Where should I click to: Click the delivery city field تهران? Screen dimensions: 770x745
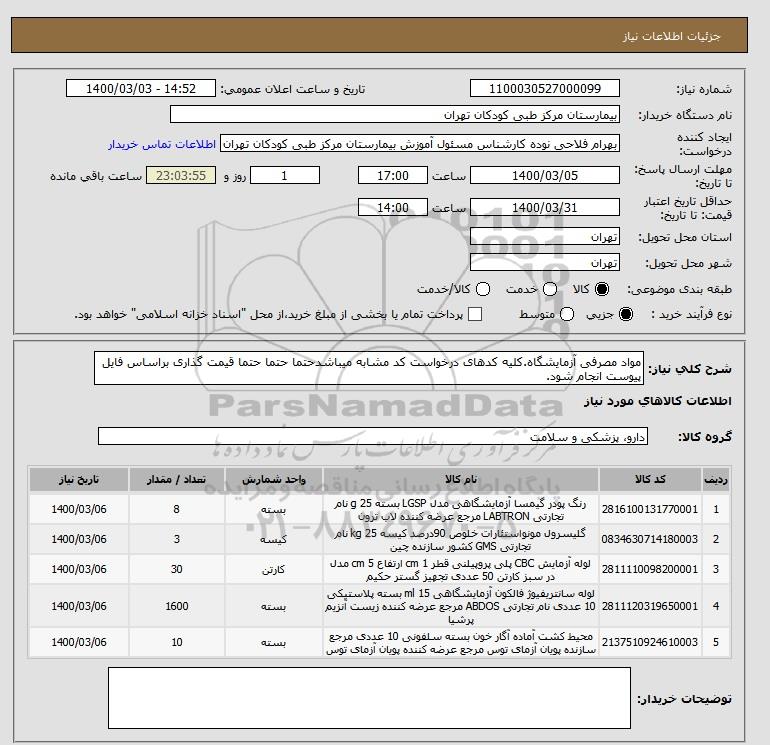click(545, 262)
